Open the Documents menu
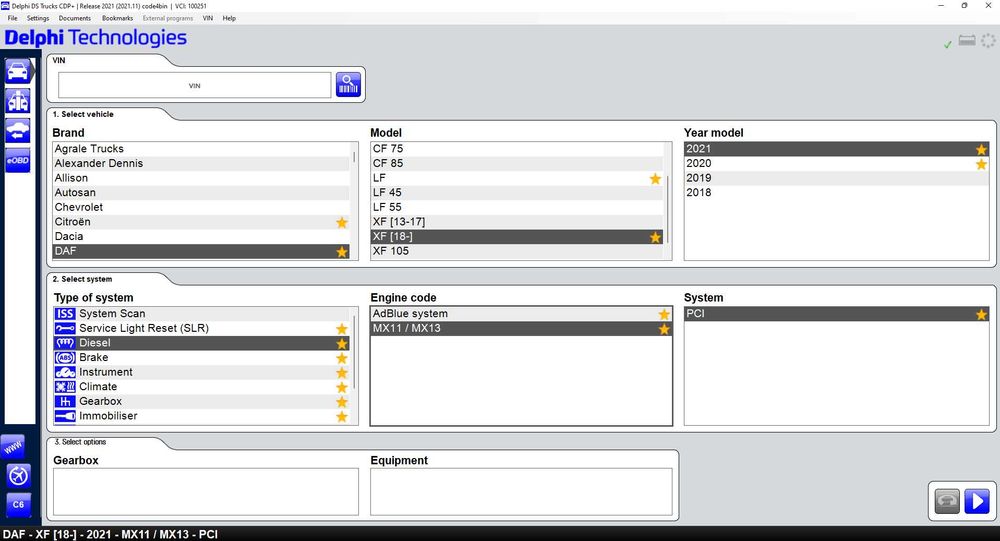This screenshot has height=541, width=1000. pyautogui.click(x=75, y=19)
